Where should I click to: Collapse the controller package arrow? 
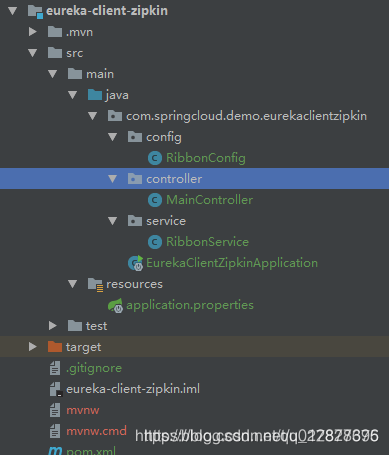point(113,179)
